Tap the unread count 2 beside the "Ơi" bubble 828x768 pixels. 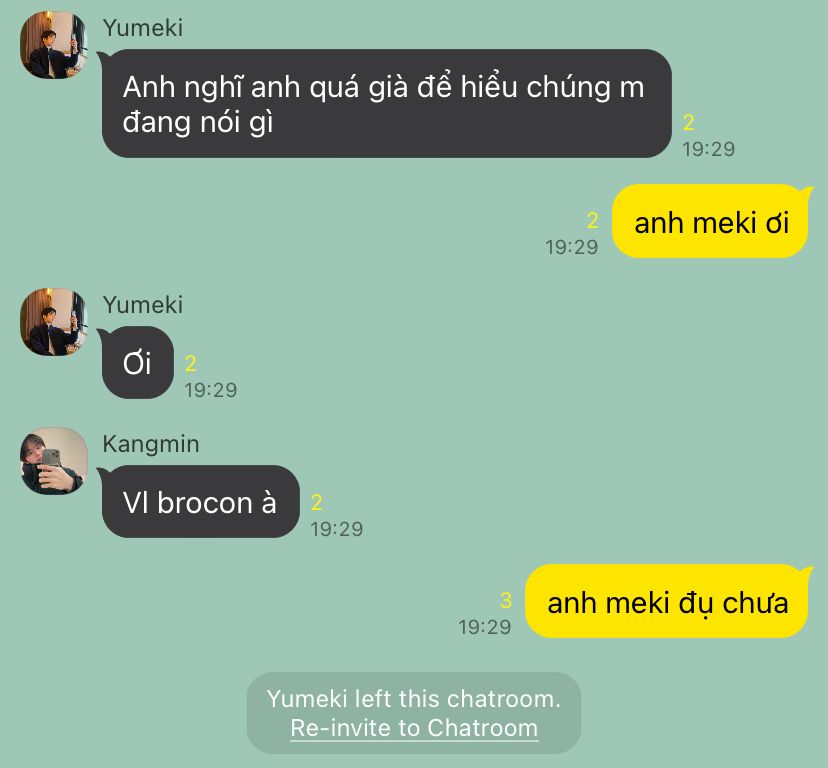(191, 363)
